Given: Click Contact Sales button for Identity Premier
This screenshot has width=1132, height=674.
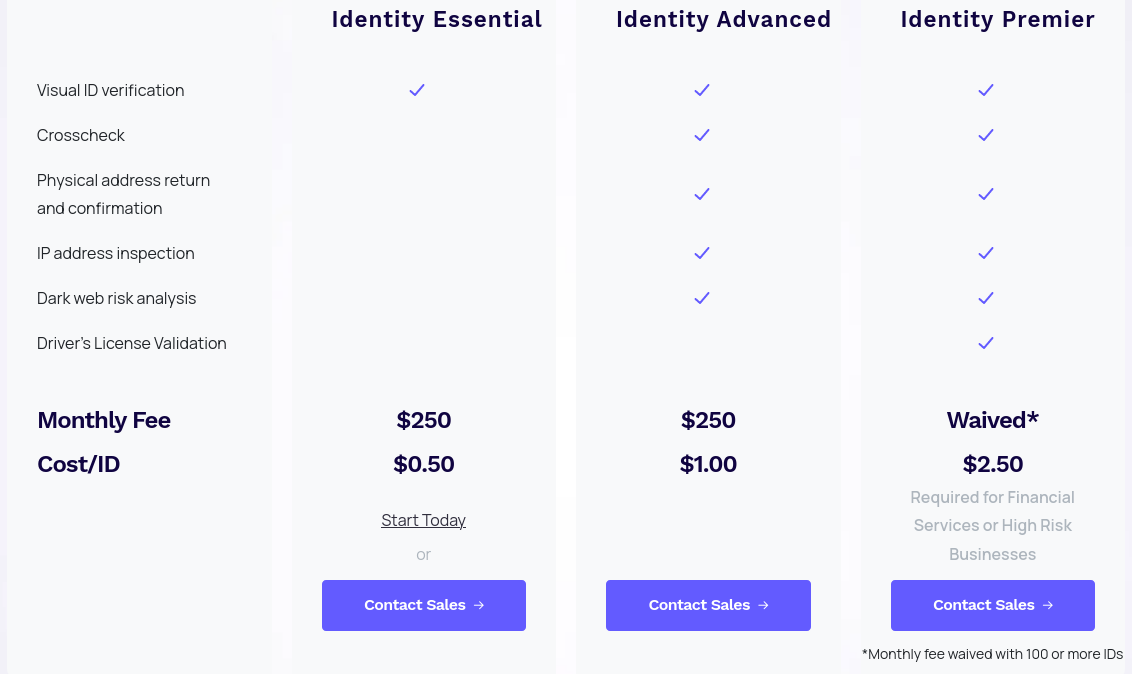Looking at the screenshot, I should [993, 605].
